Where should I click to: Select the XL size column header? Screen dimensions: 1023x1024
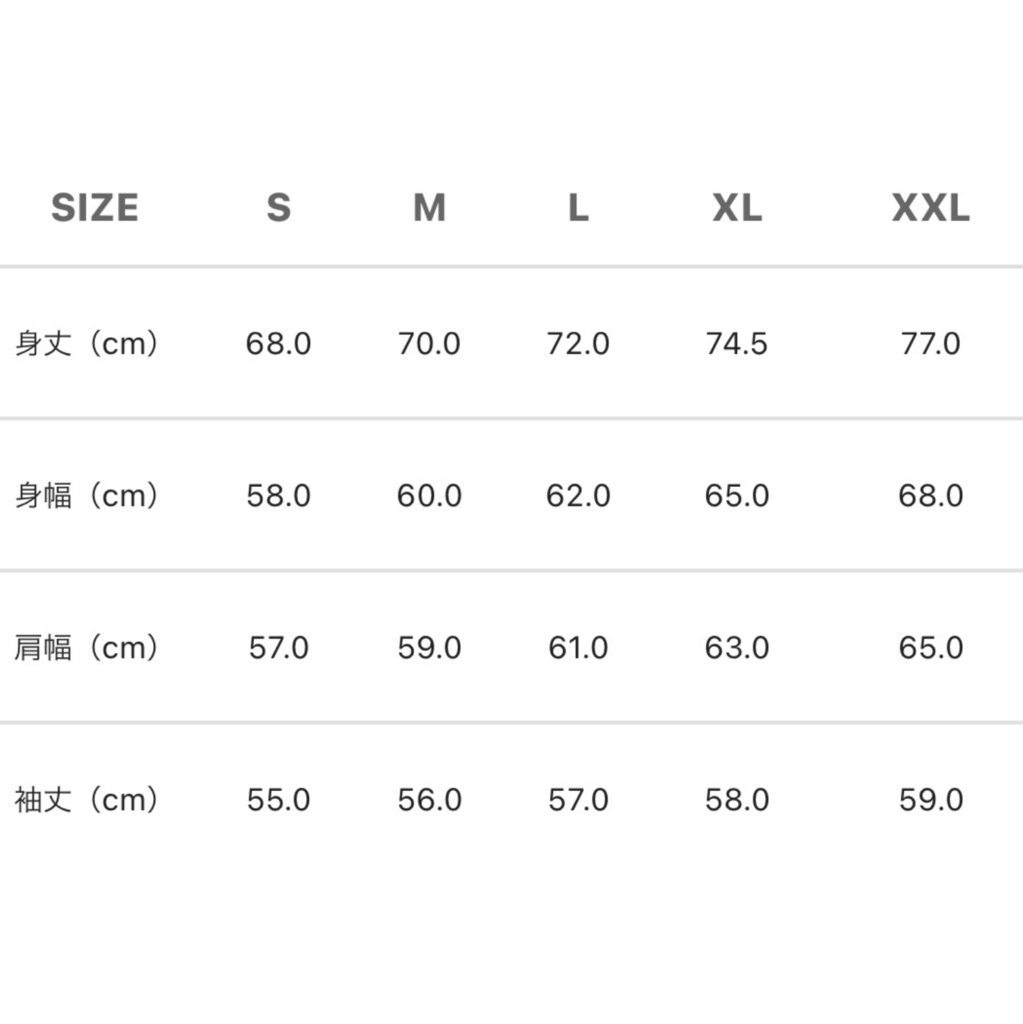click(737, 208)
